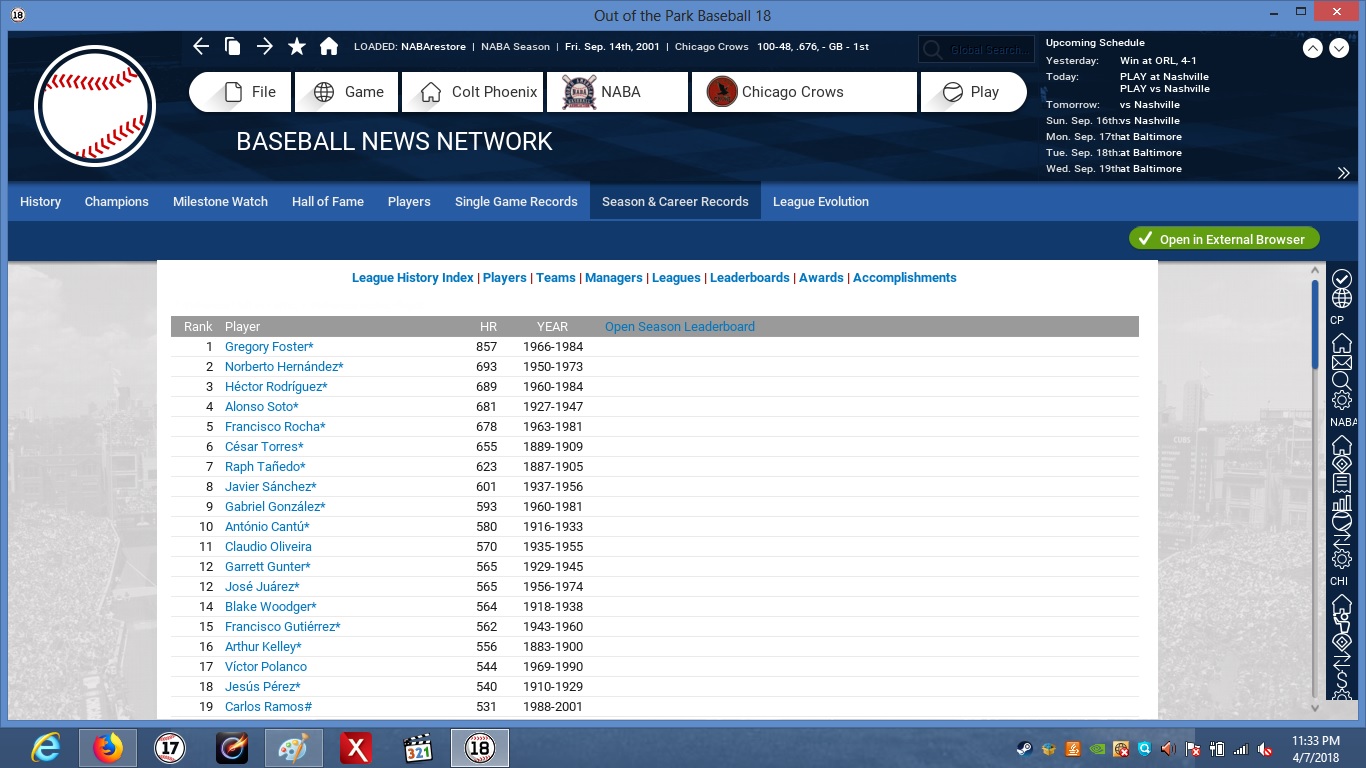Click the globe icon in right sidebar
1366x768 pixels.
(x=1341, y=299)
